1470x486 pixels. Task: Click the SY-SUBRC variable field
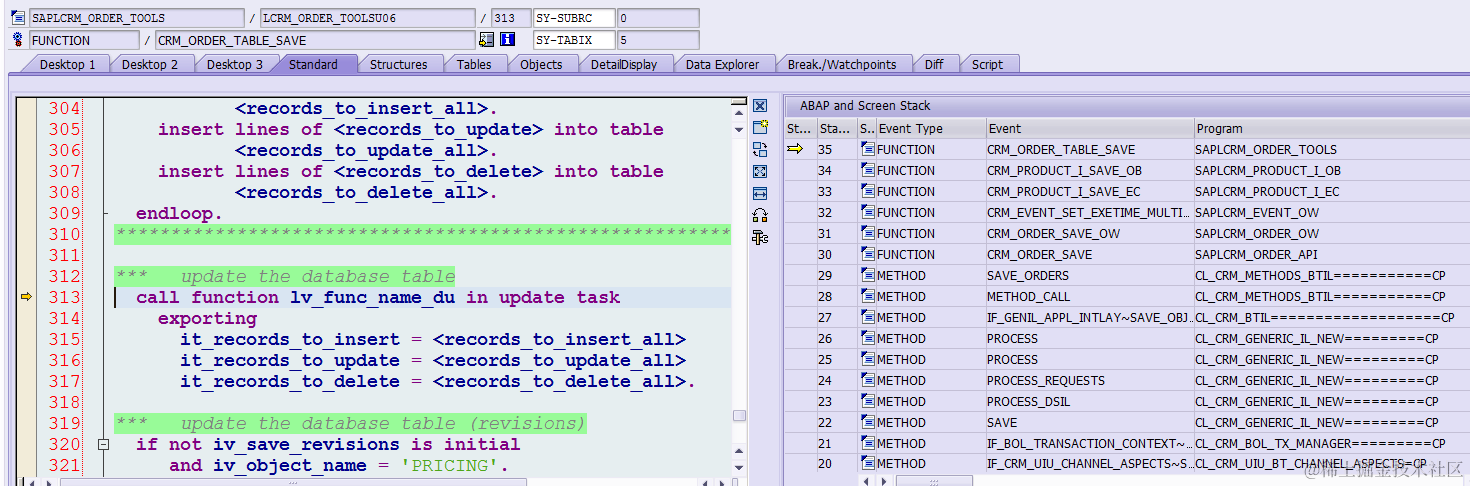(574, 18)
